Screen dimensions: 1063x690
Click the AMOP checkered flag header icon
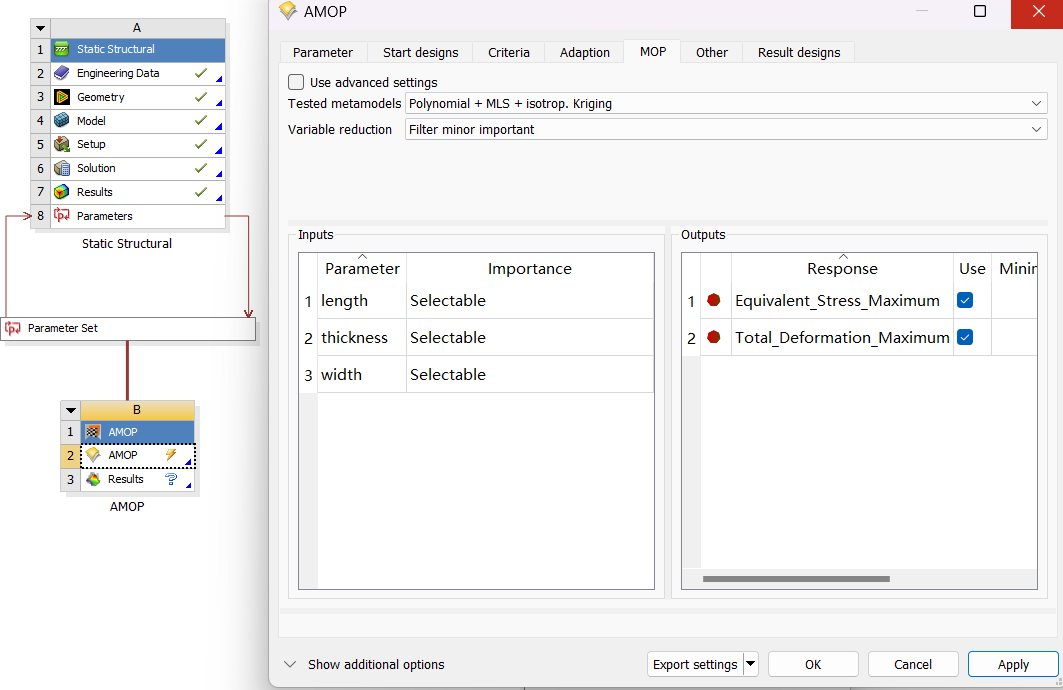tap(94, 432)
